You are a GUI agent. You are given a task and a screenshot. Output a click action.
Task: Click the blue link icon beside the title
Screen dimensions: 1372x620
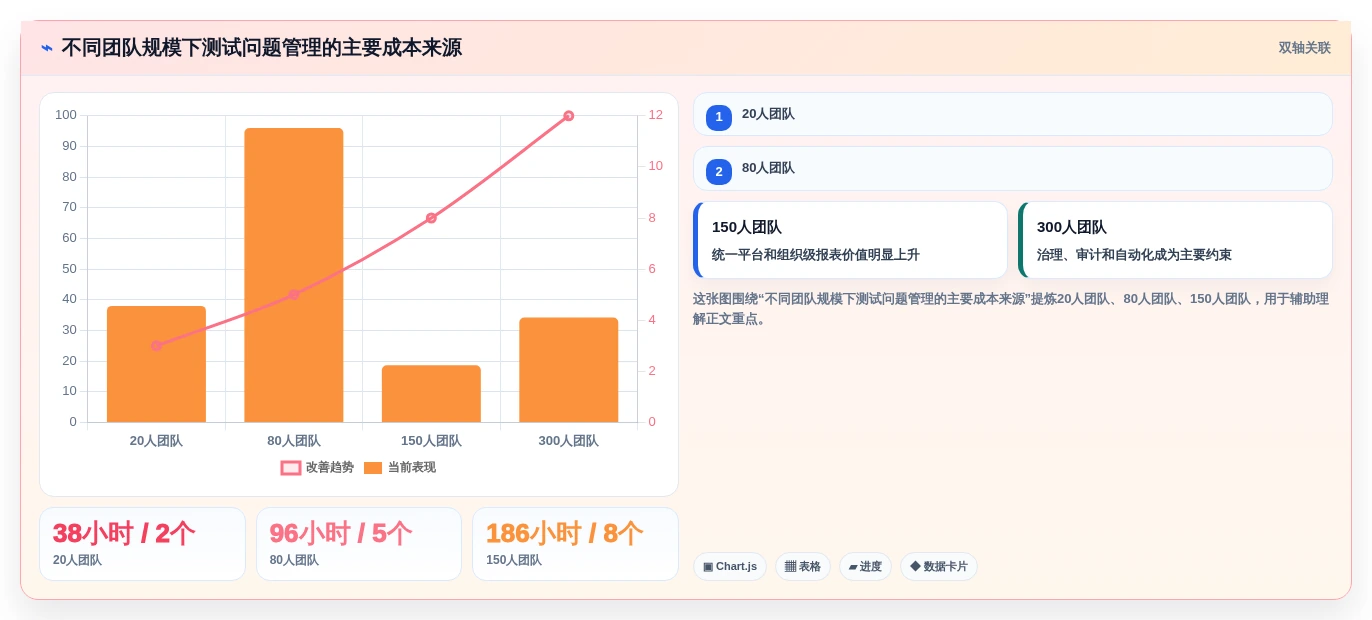[x=47, y=48]
